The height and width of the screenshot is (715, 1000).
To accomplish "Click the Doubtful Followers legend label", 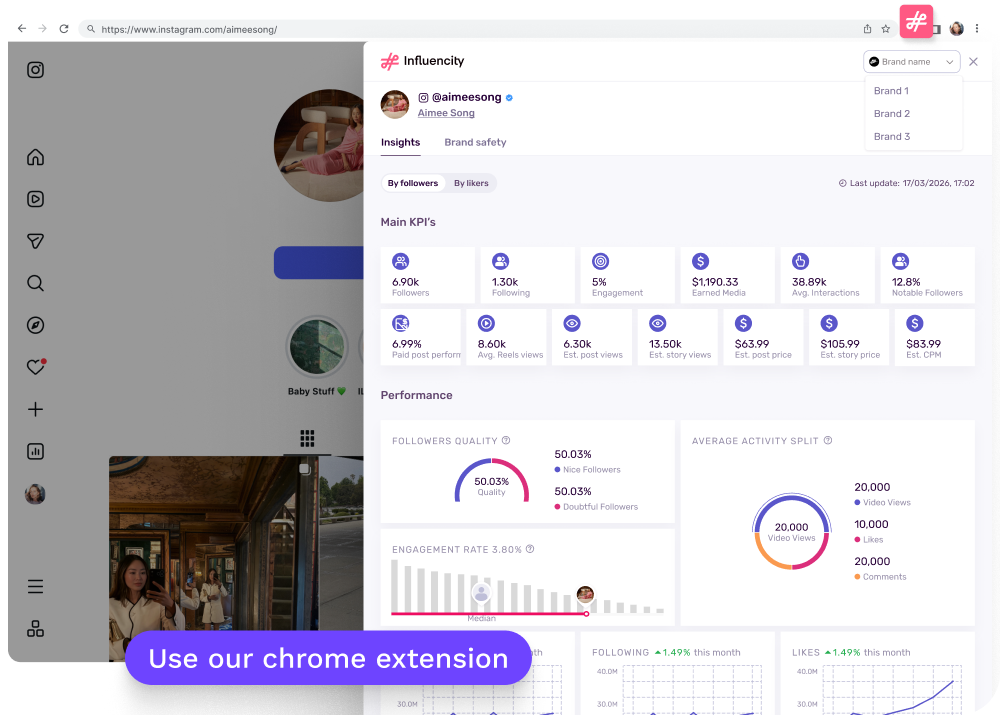I will tap(600, 506).
